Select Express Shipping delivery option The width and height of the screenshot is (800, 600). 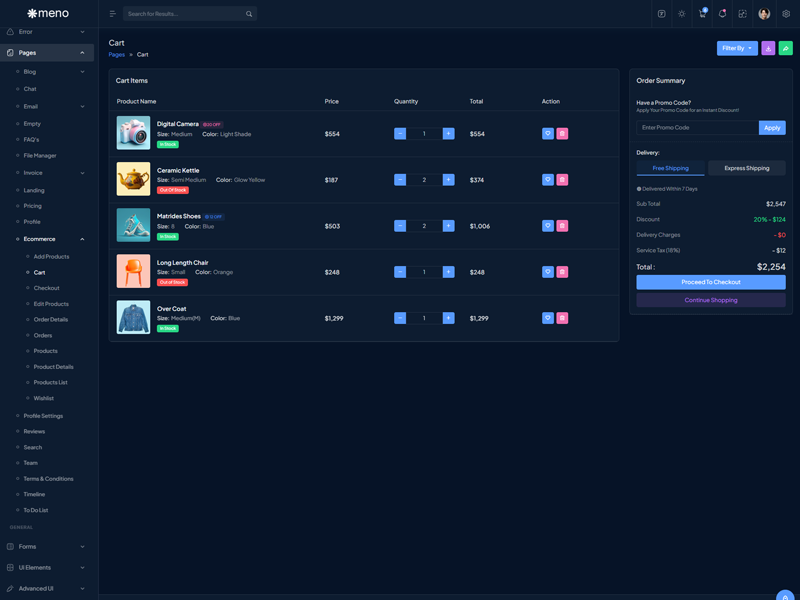[747, 168]
